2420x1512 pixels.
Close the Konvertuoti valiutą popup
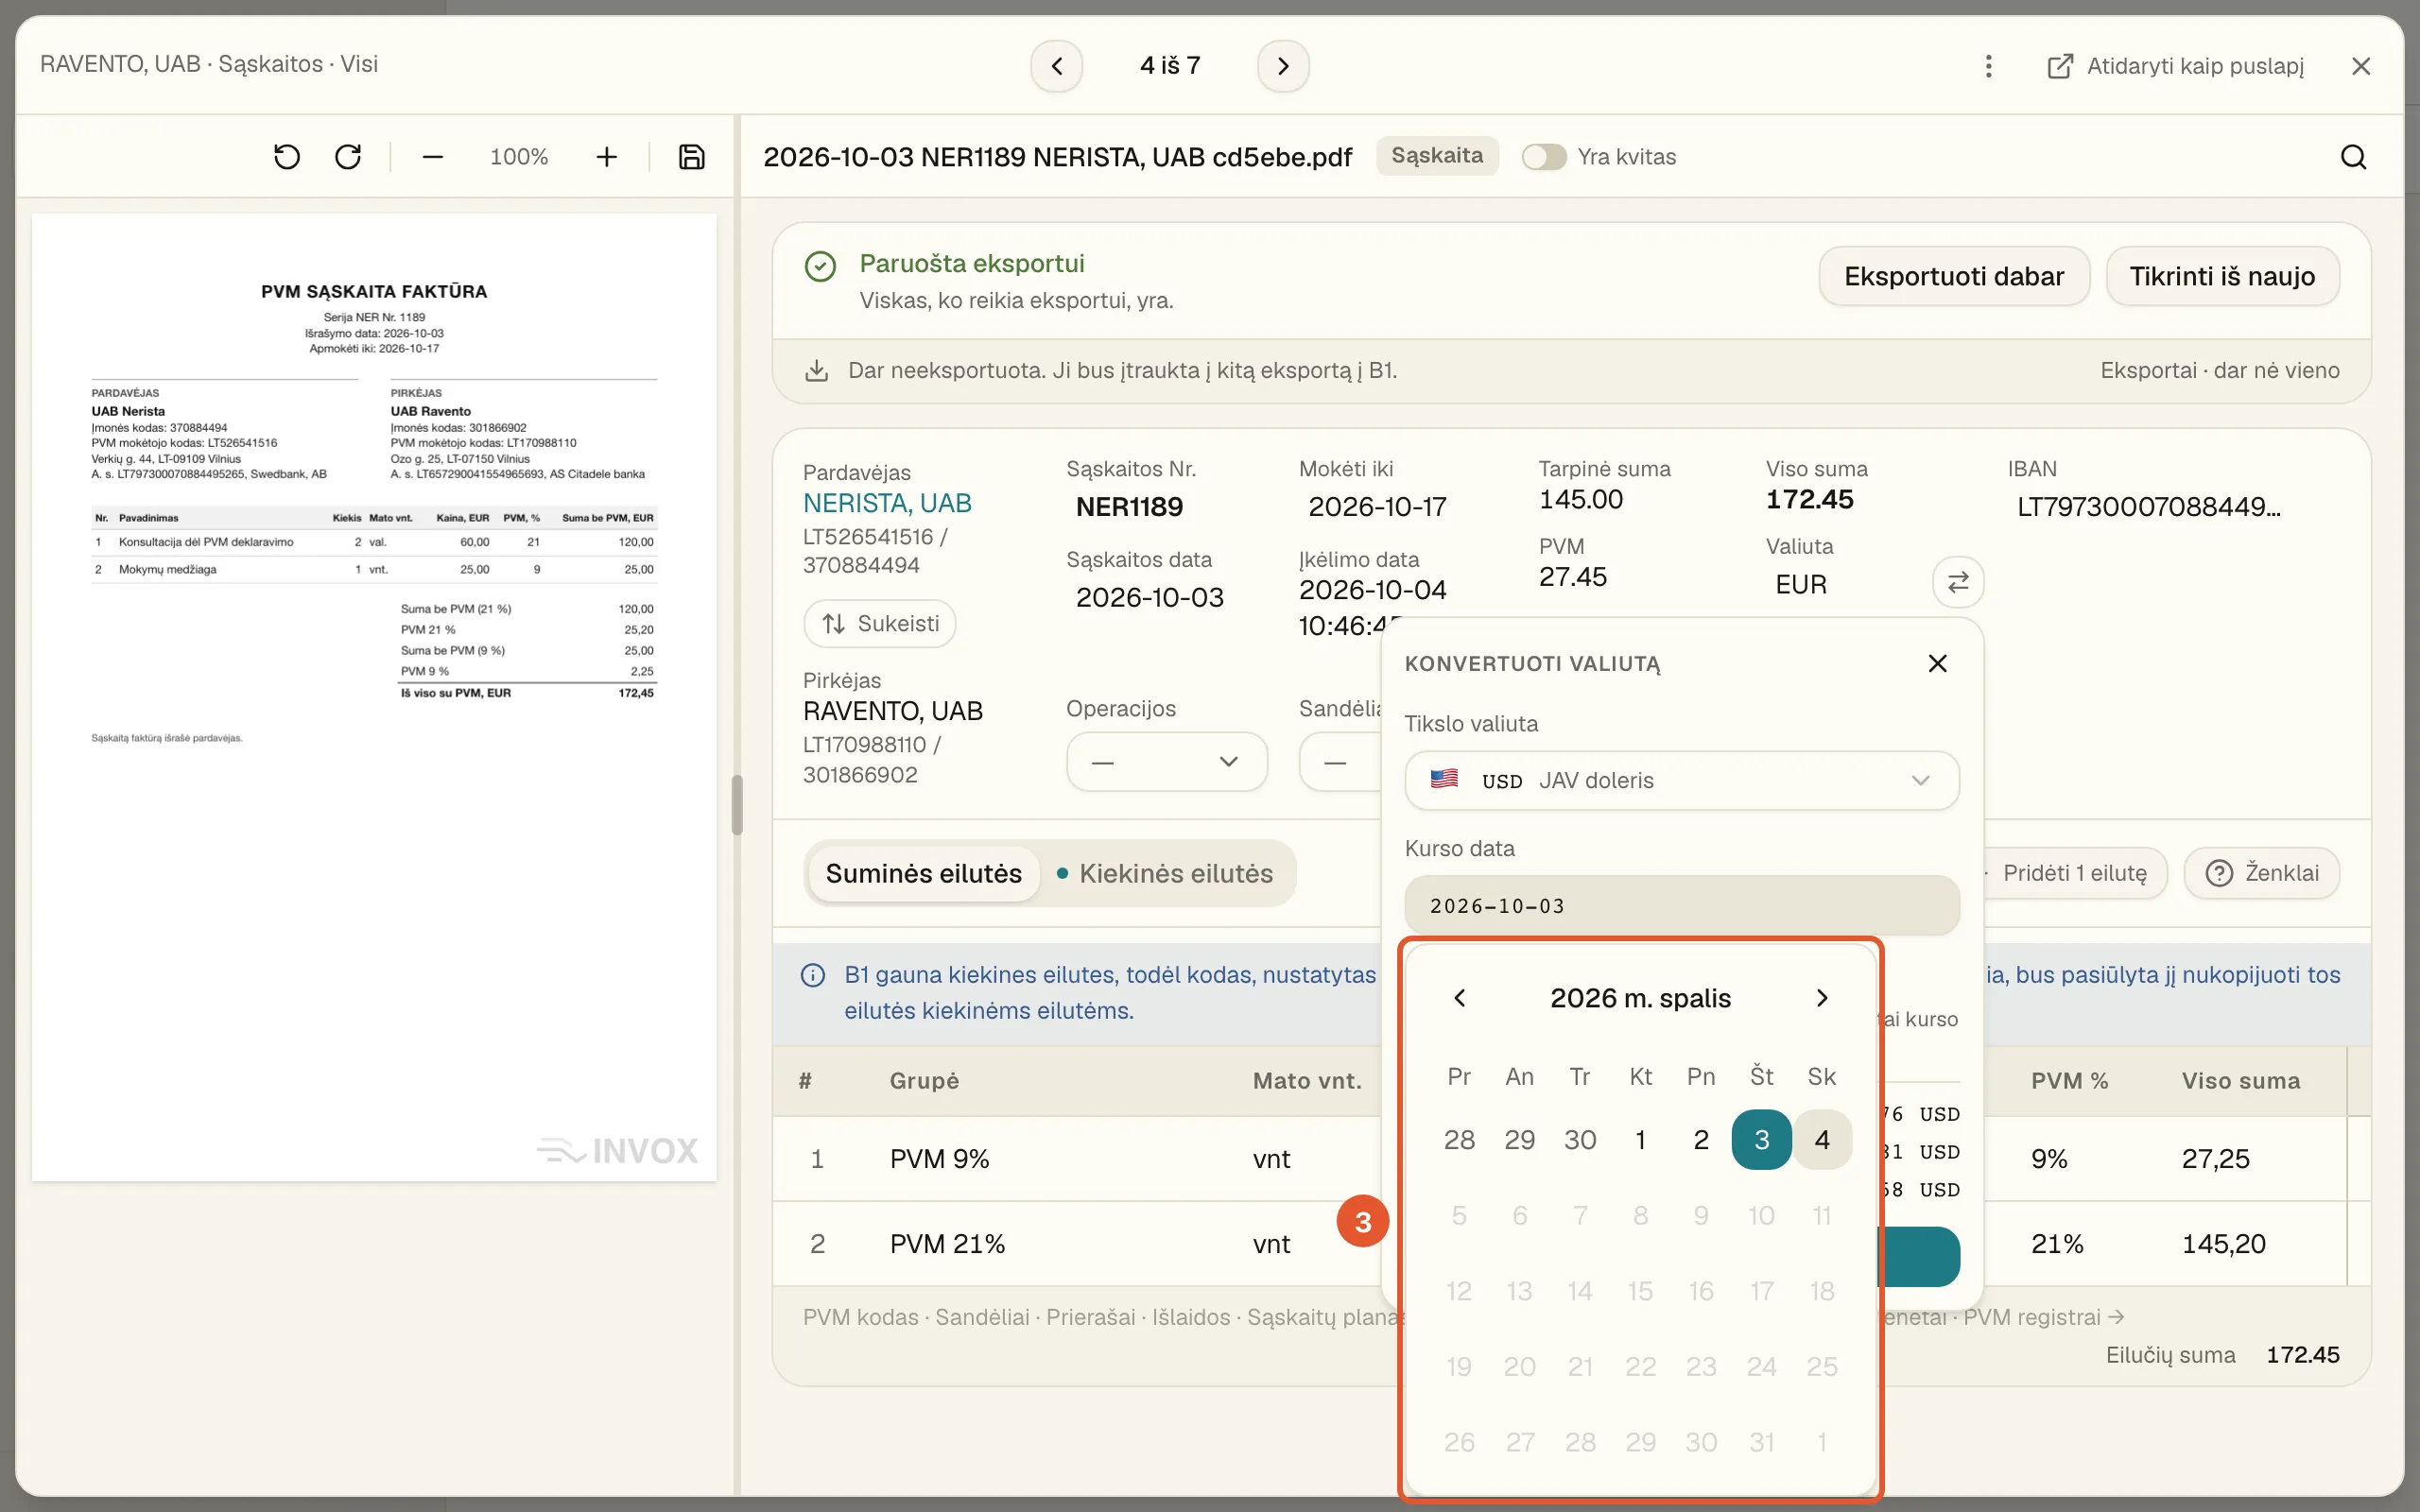pos(1937,663)
